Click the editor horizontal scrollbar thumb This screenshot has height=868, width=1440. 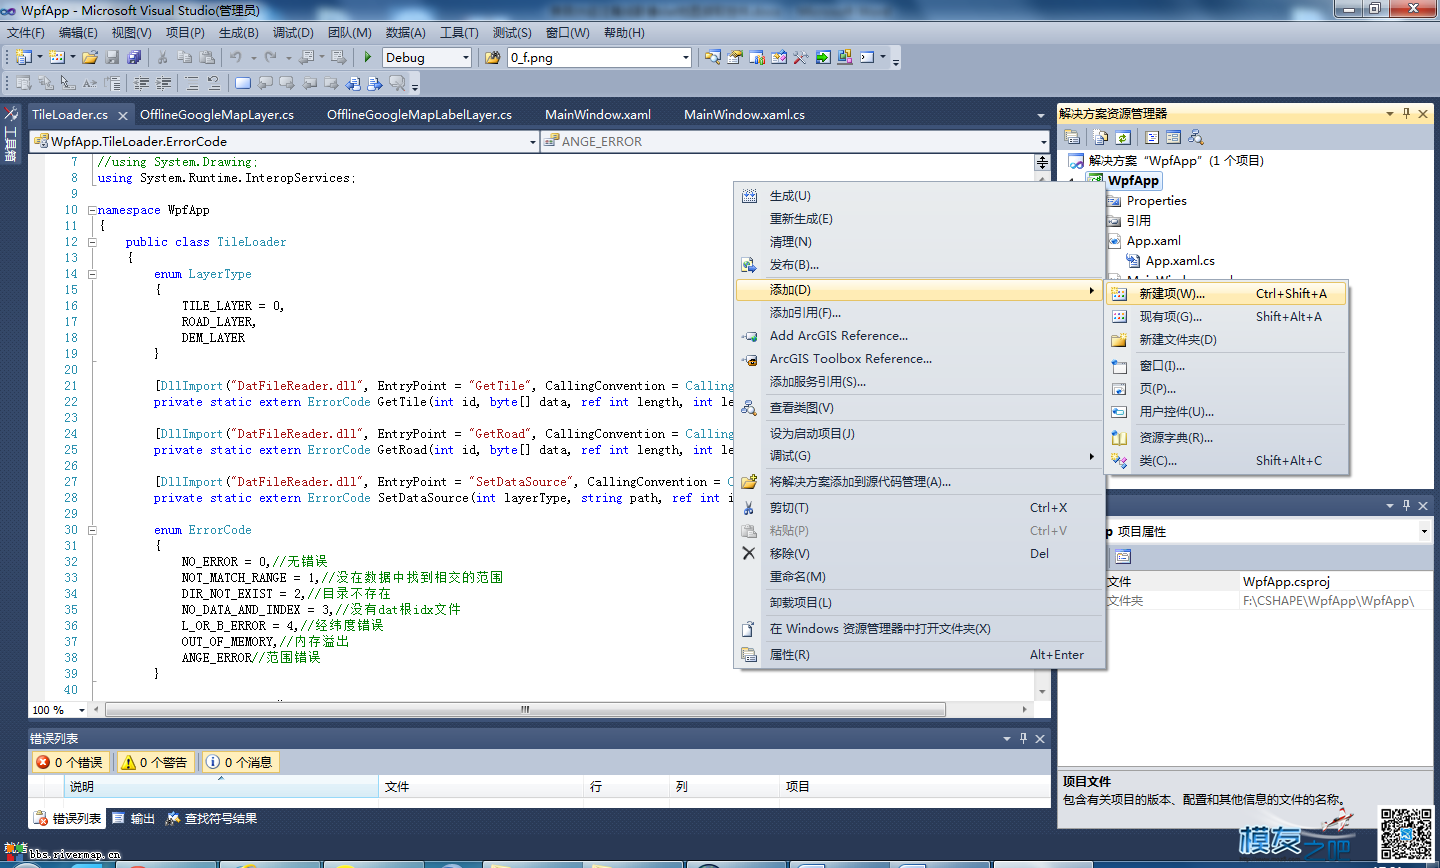(x=525, y=710)
